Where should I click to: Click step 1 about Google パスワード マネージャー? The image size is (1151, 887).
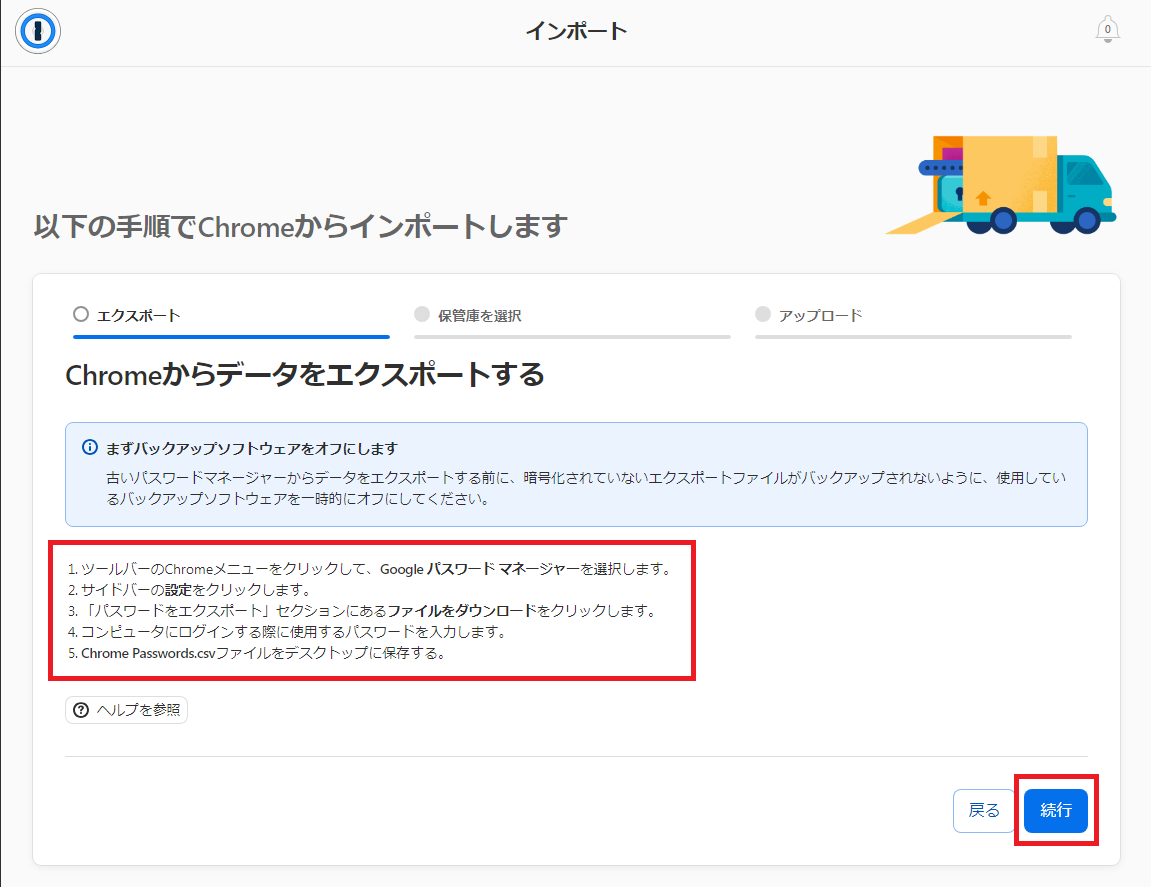click(x=370, y=569)
